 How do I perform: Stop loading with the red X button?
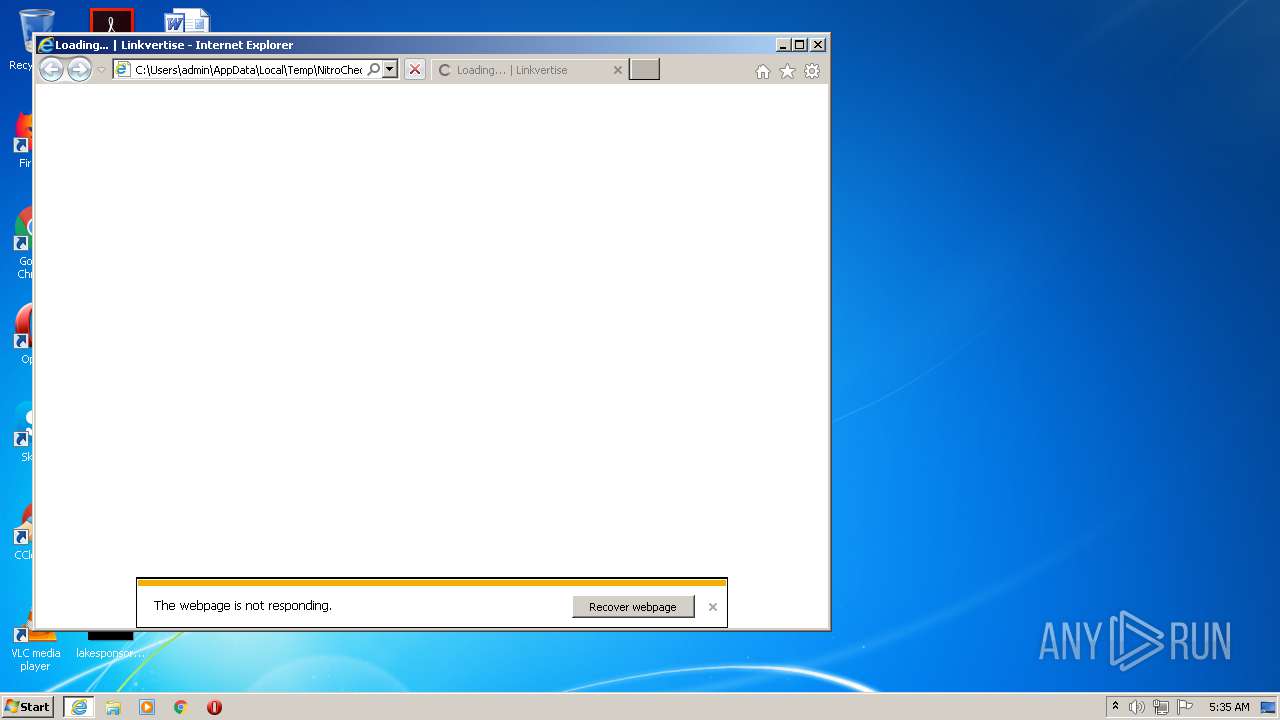pyautogui.click(x=415, y=70)
